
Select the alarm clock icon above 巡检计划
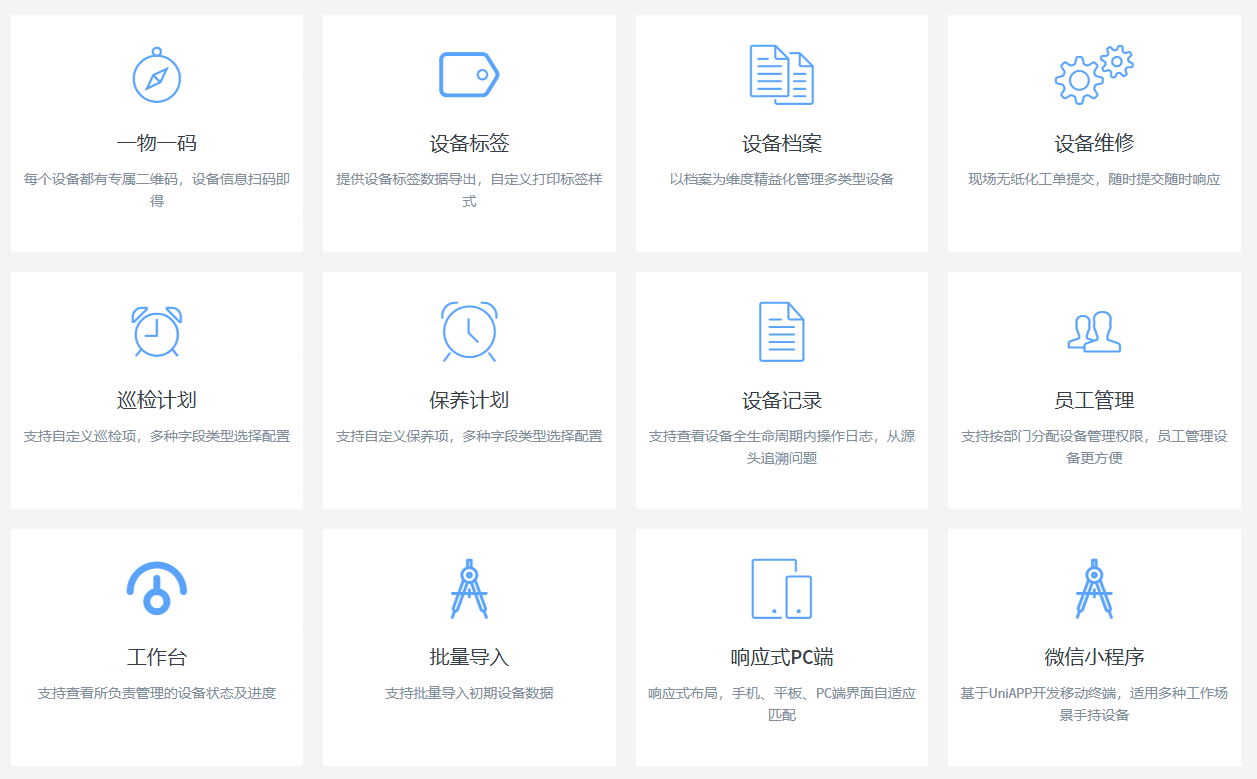click(x=156, y=330)
